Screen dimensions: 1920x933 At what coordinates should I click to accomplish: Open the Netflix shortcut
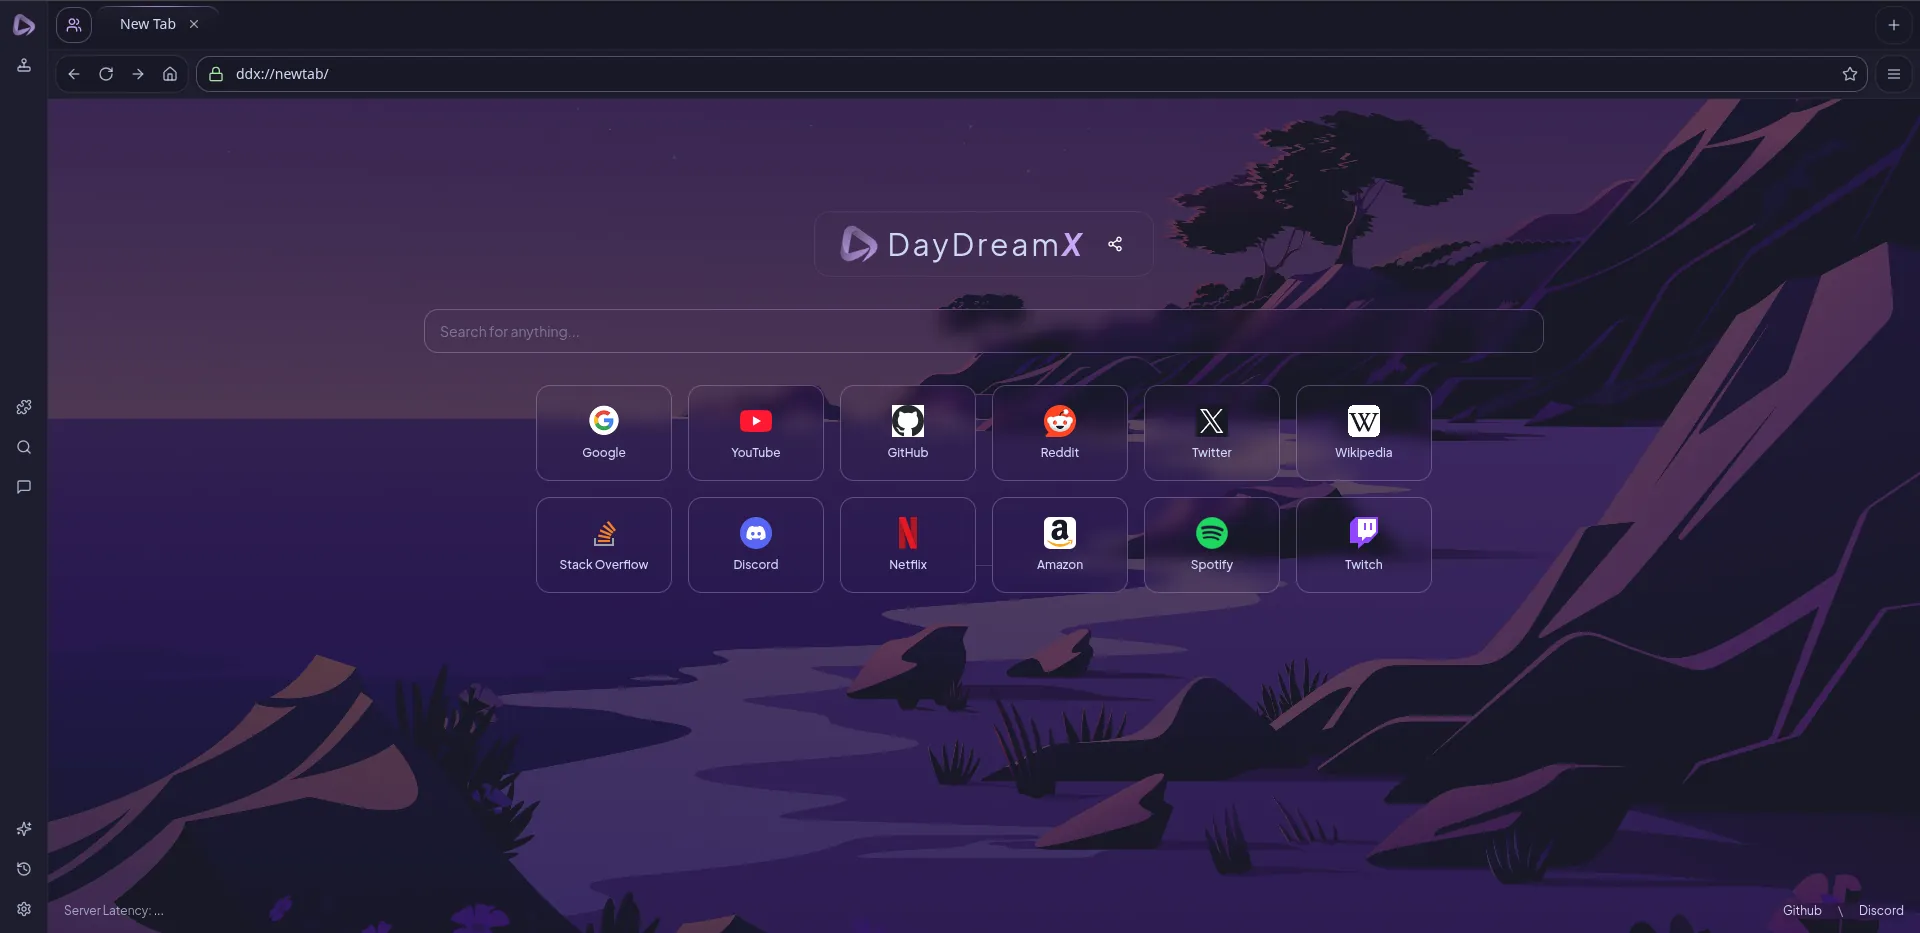pyautogui.click(x=908, y=545)
